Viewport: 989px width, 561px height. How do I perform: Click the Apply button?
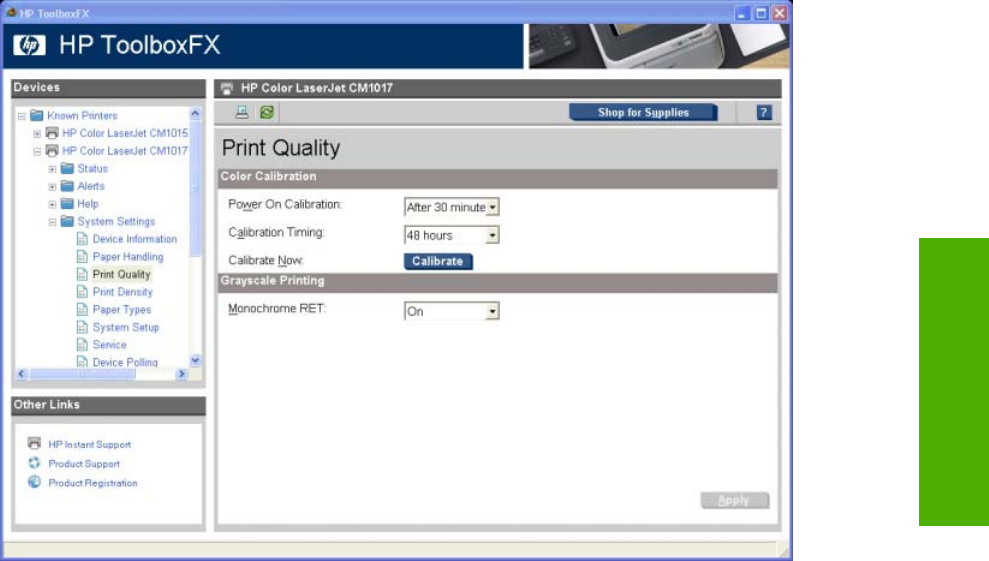734,501
